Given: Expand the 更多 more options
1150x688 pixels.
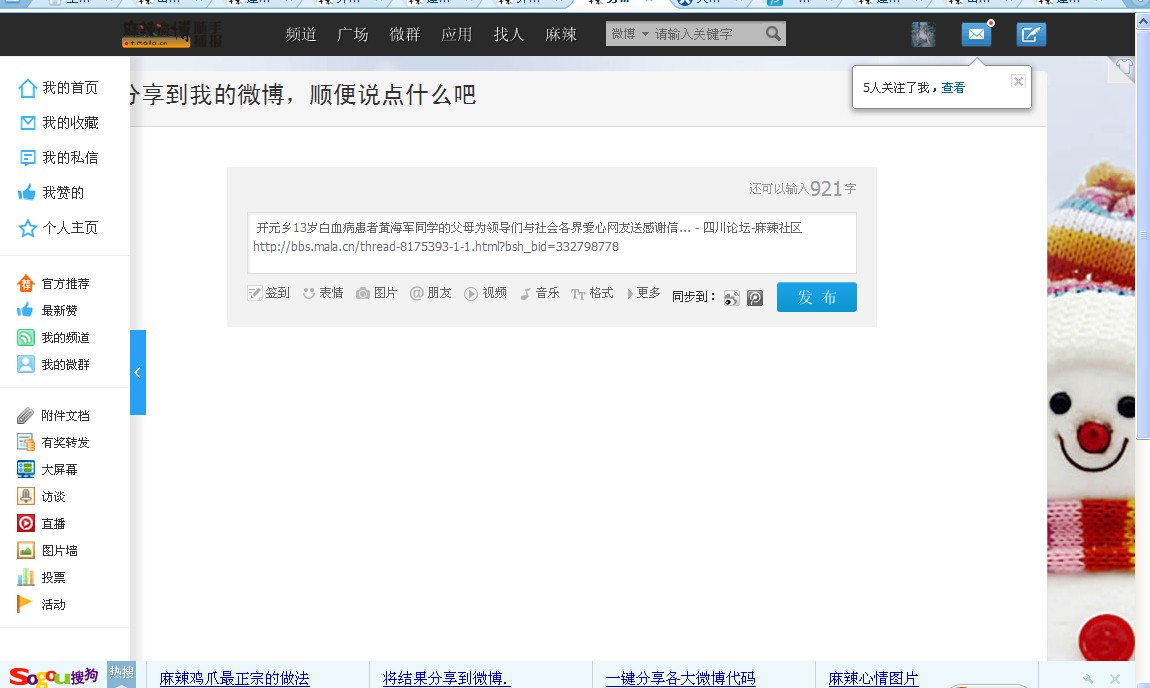Looking at the screenshot, I should pos(643,293).
